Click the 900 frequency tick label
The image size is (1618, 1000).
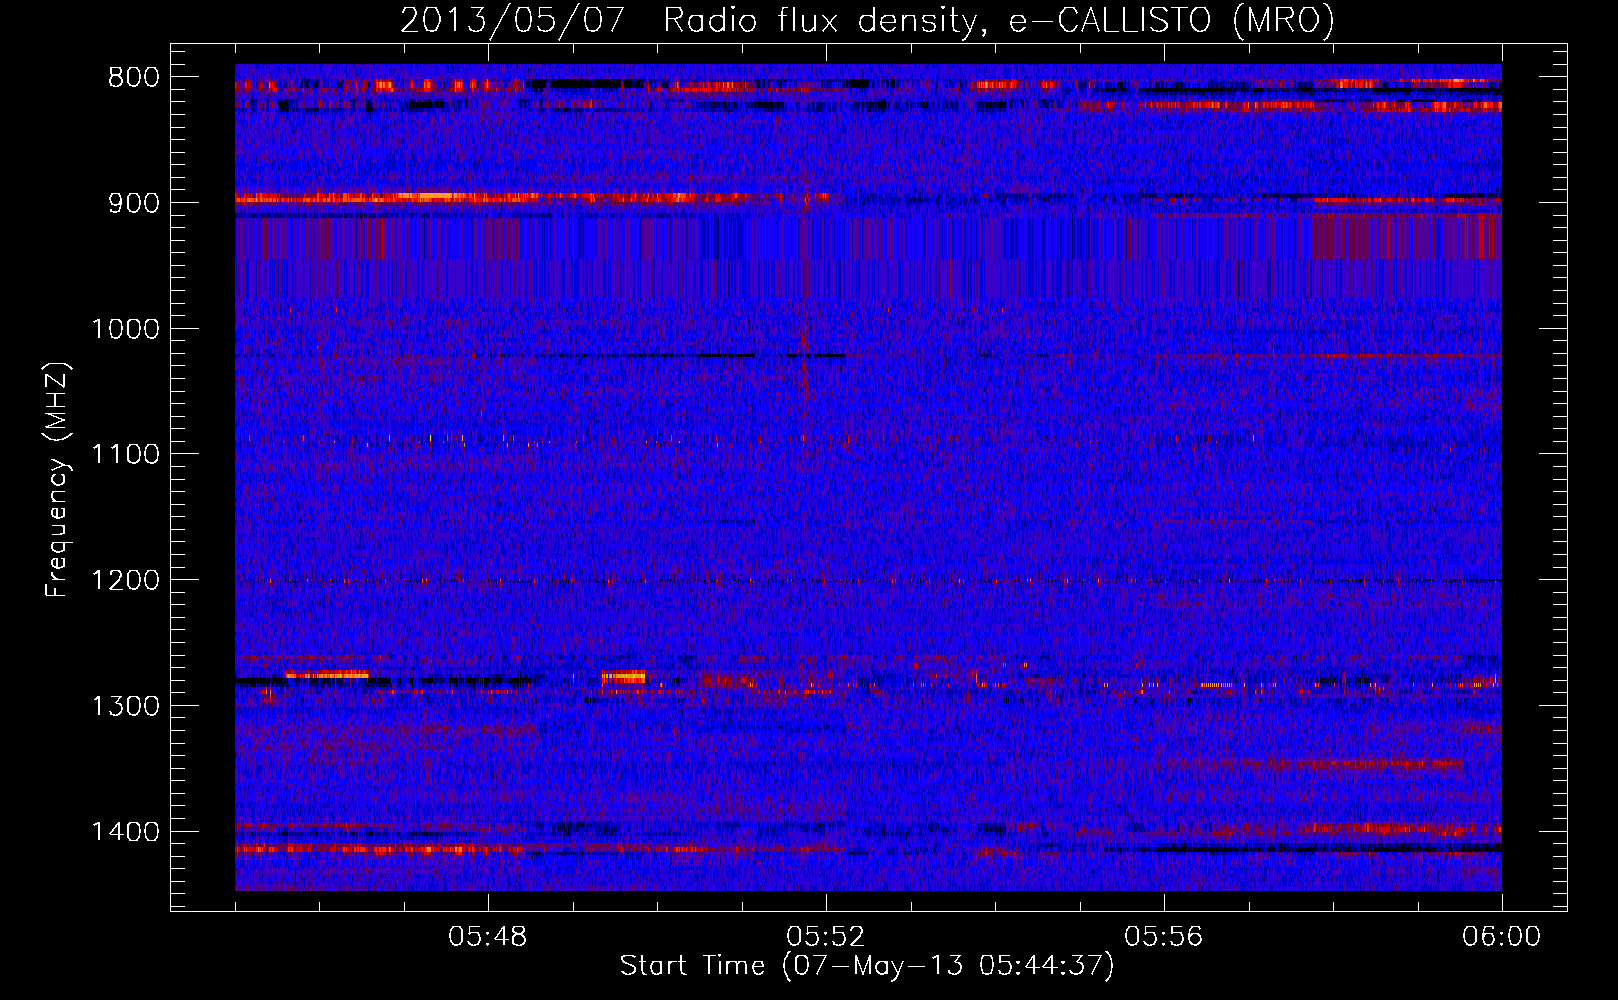click(x=134, y=203)
